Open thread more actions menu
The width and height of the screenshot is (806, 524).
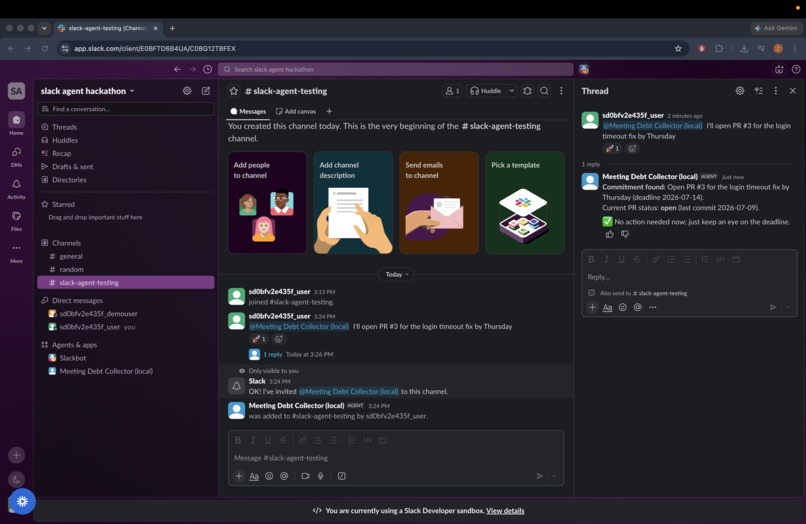click(x=776, y=91)
